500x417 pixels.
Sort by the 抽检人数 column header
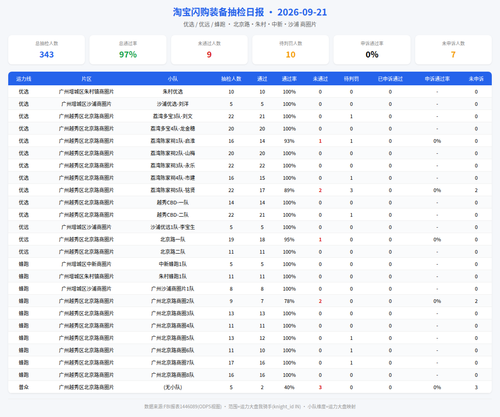click(x=231, y=79)
